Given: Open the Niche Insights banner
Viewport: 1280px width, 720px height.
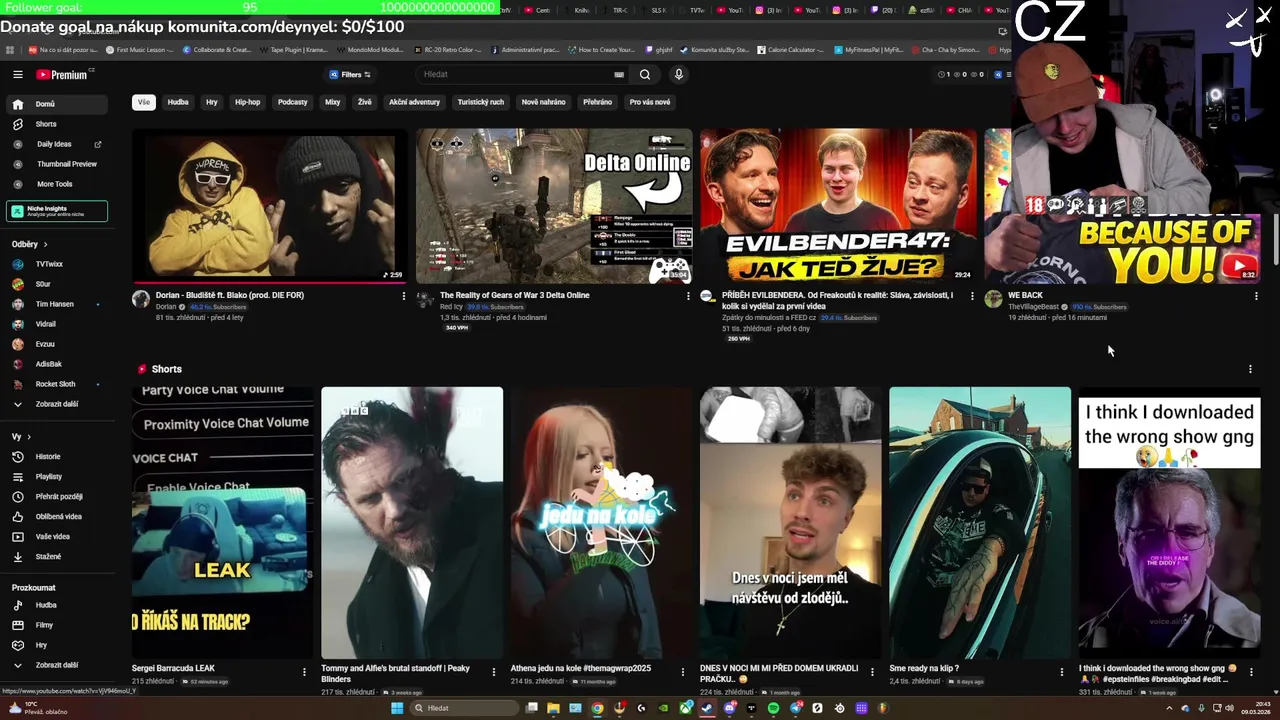Looking at the screenshot, I should point(56,211).
